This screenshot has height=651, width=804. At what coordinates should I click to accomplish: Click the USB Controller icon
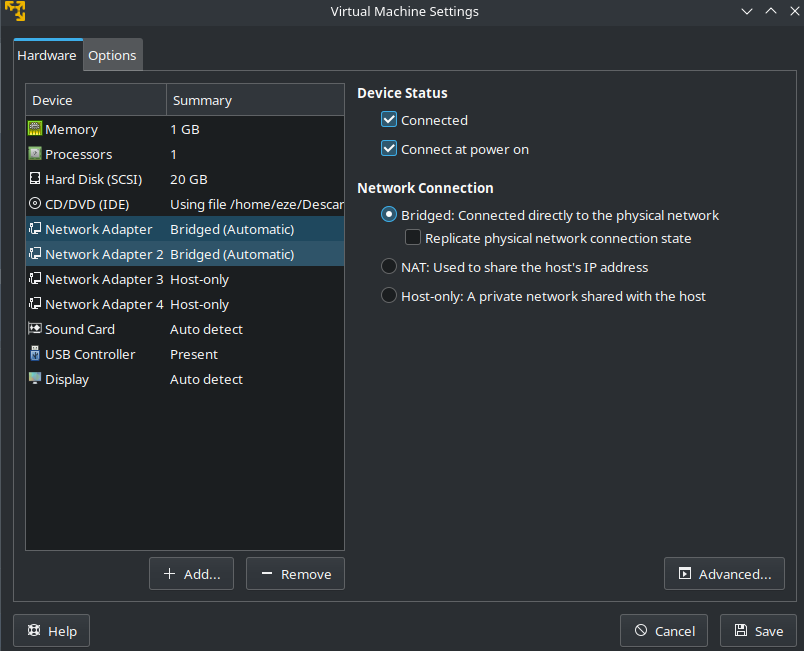click(x=35, y=354)
